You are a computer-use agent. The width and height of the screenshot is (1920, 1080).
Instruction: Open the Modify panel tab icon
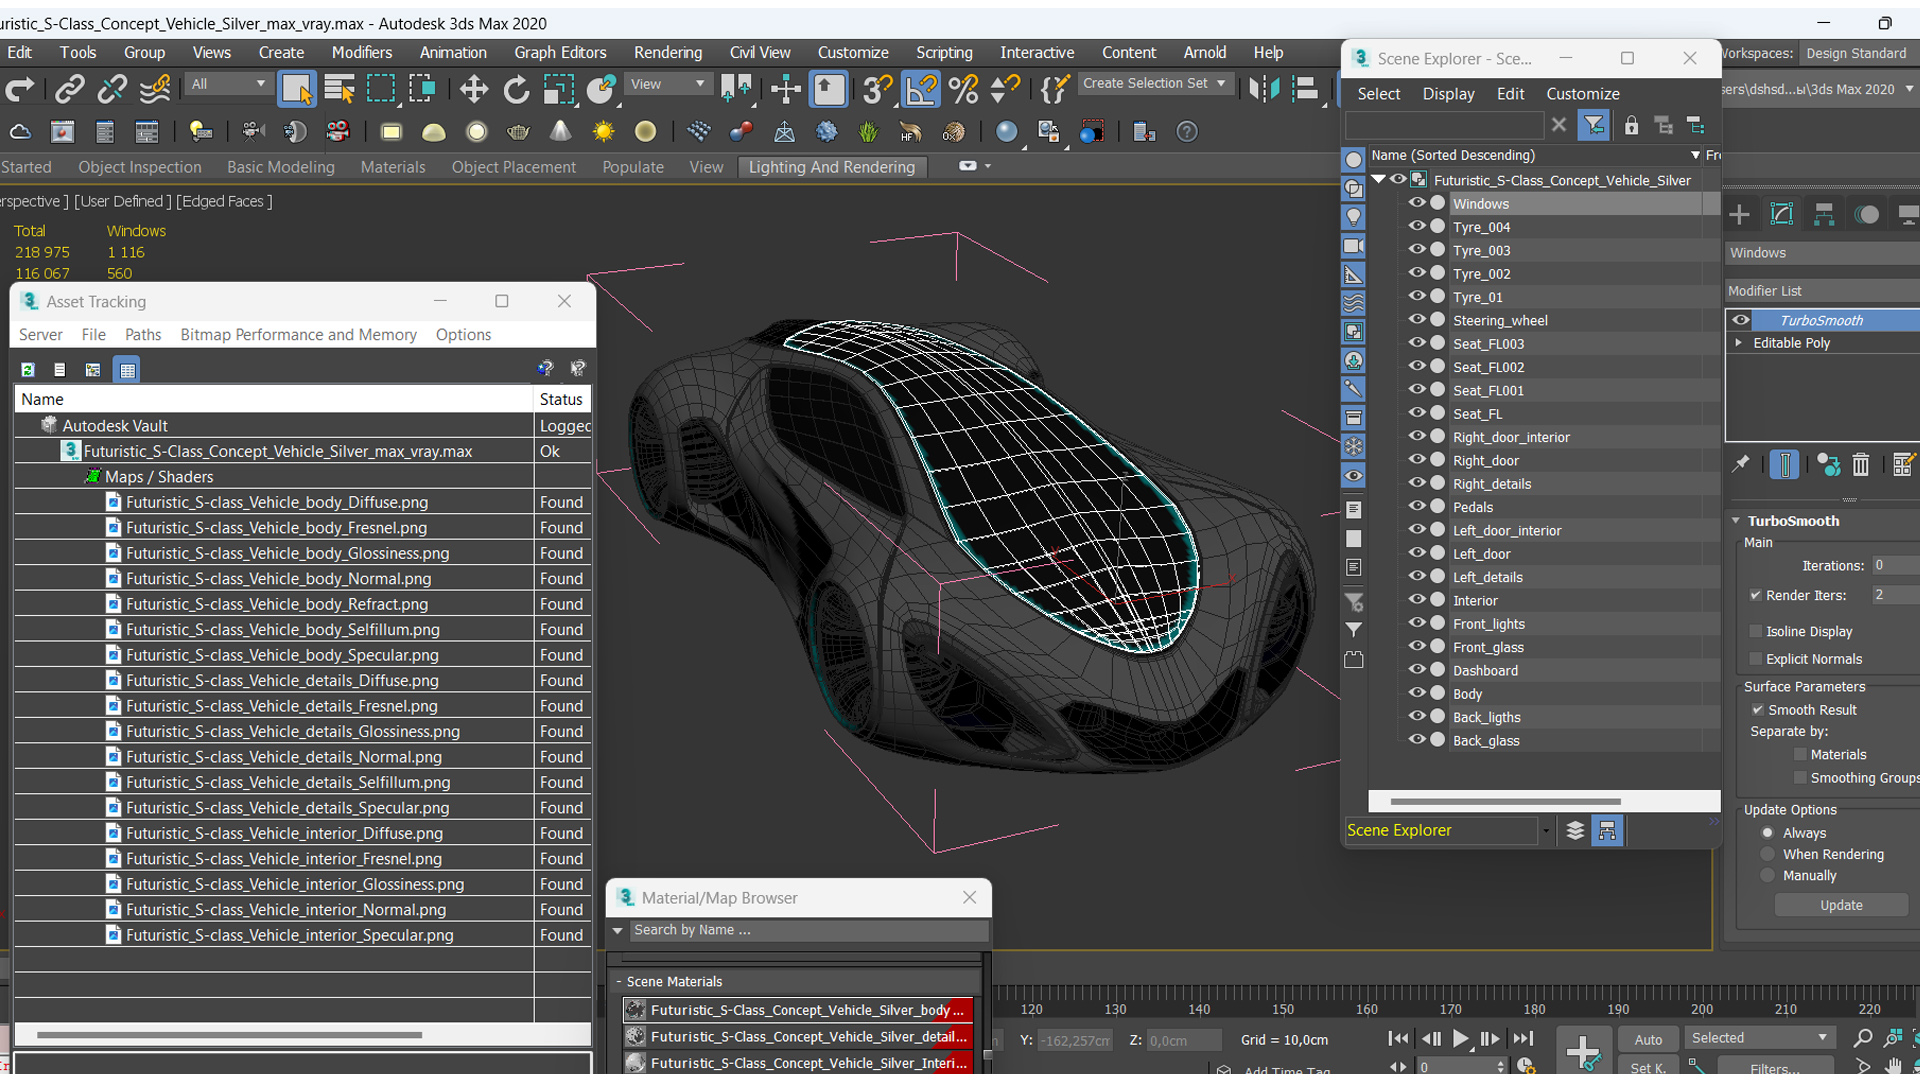click(x=1781, y=214)
